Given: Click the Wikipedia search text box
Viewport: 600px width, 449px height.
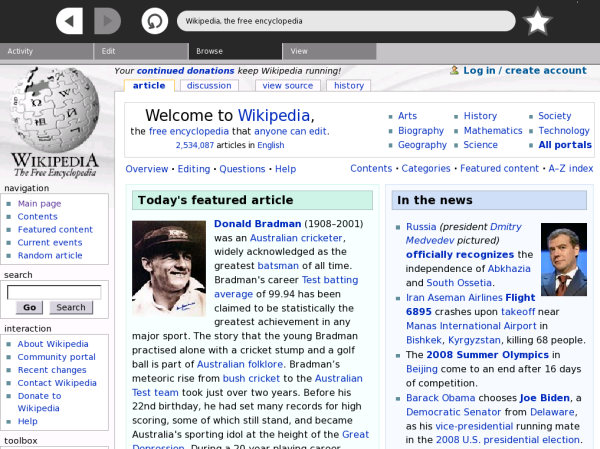Looking at the screenshot, I should [54, 292].
